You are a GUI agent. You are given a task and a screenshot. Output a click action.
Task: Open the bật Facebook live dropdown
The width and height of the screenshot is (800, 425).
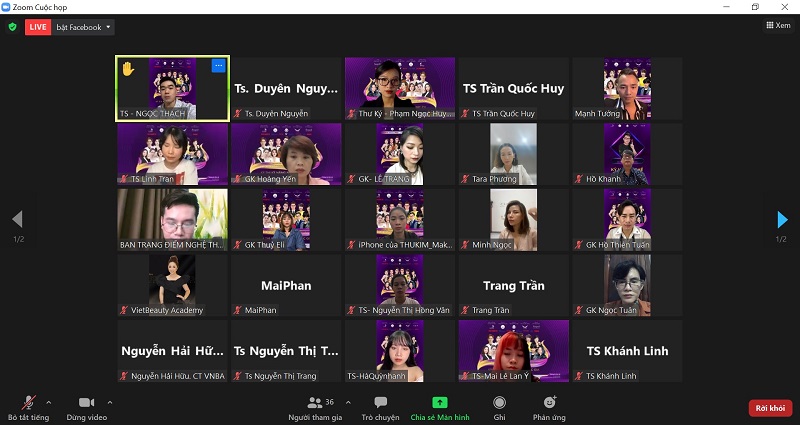tap(84, 27)
